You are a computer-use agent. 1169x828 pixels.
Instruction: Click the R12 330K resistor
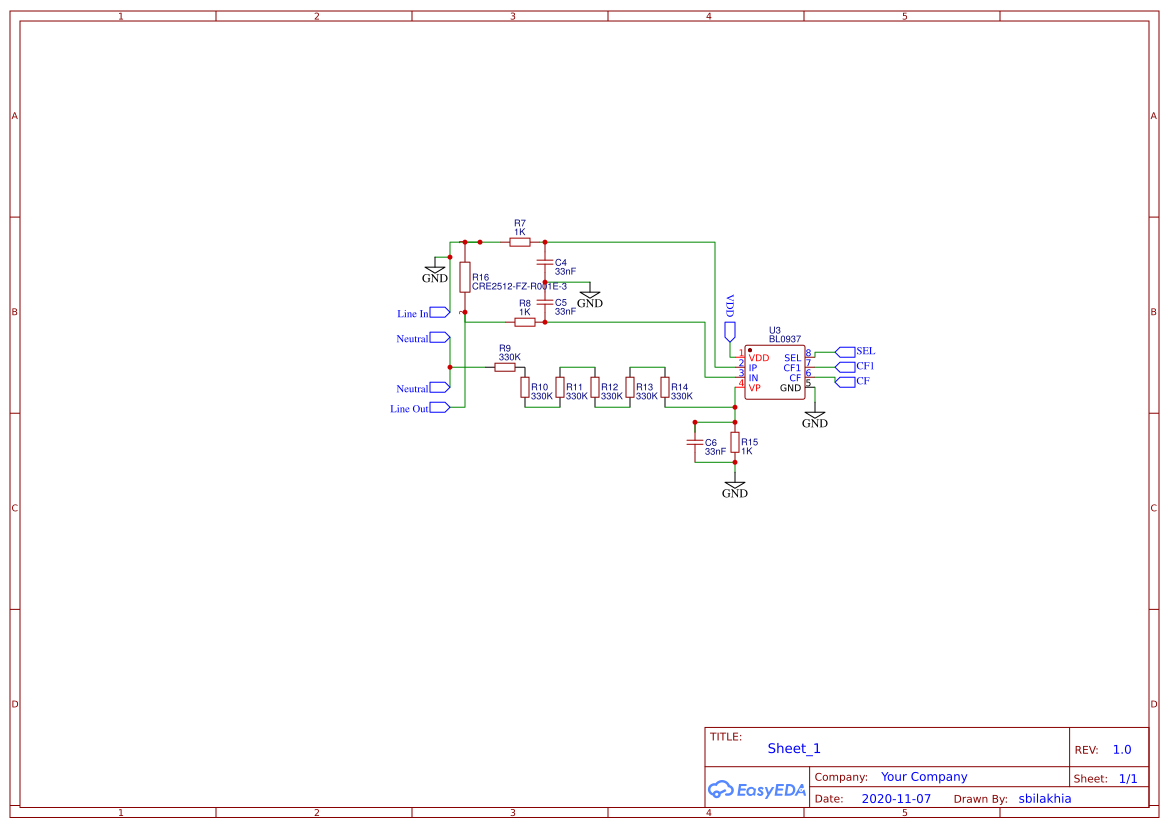595,387
